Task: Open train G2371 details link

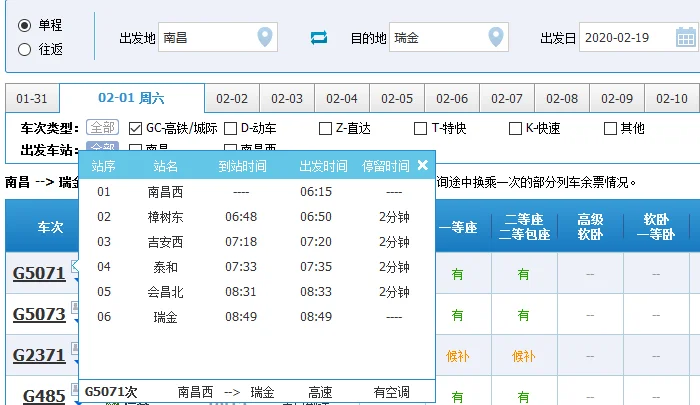Action: [x=39, y=355]
